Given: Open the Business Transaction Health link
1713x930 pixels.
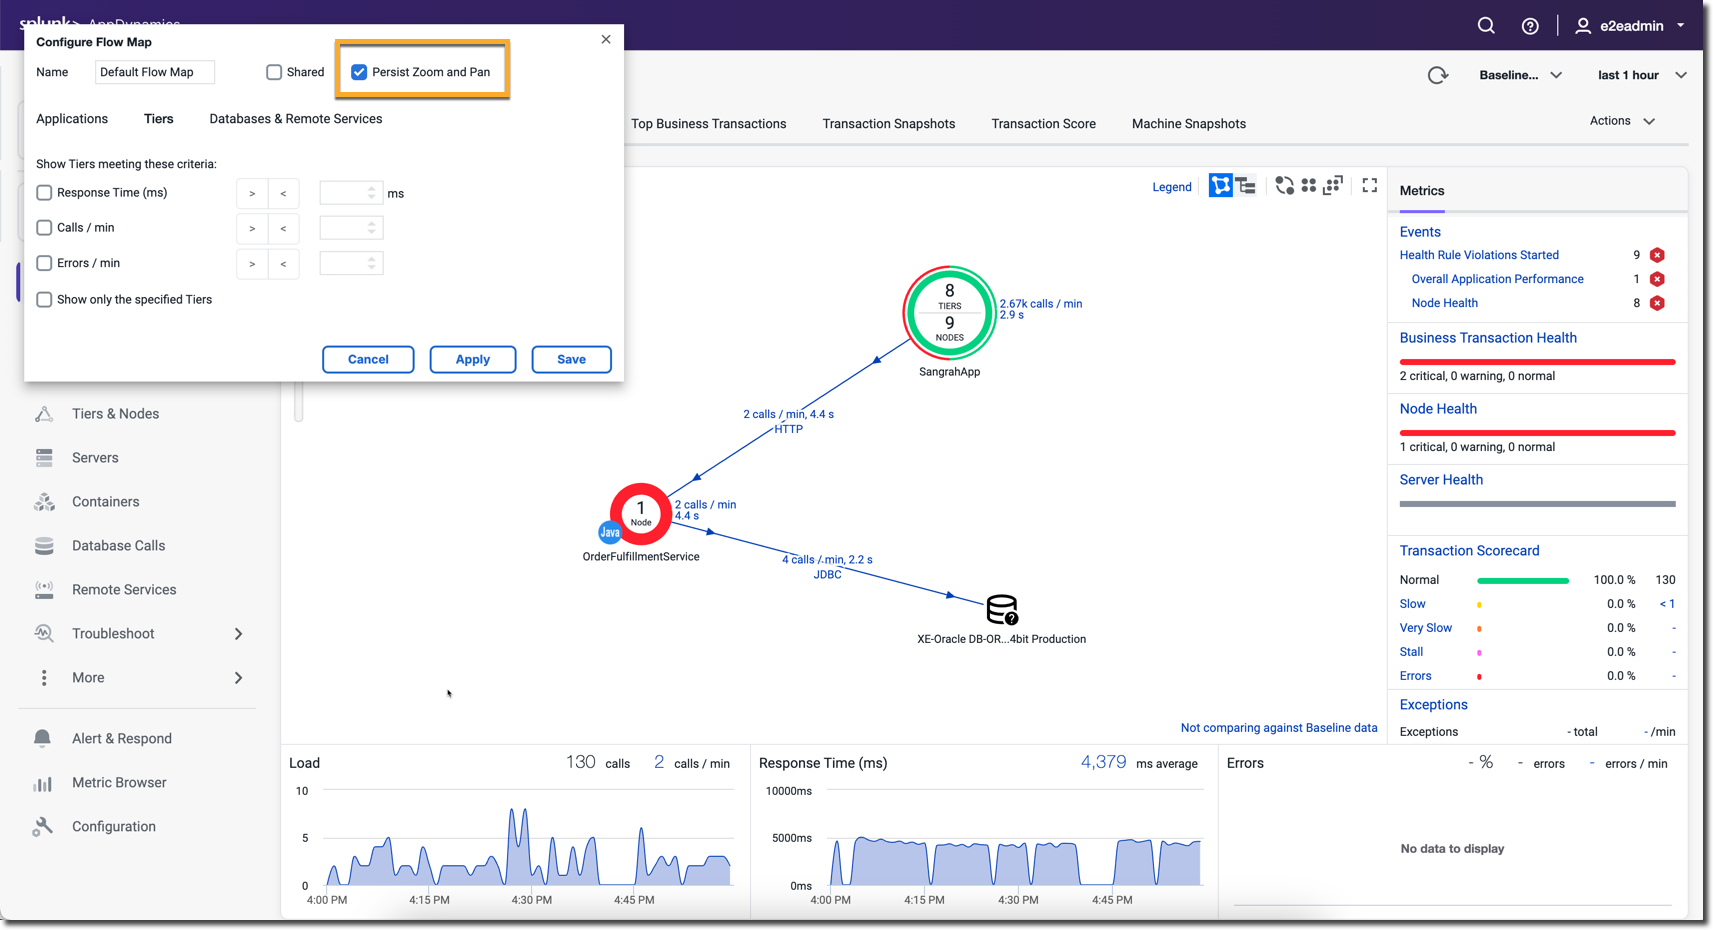Looking at the screenshot, I should 1488,338.
